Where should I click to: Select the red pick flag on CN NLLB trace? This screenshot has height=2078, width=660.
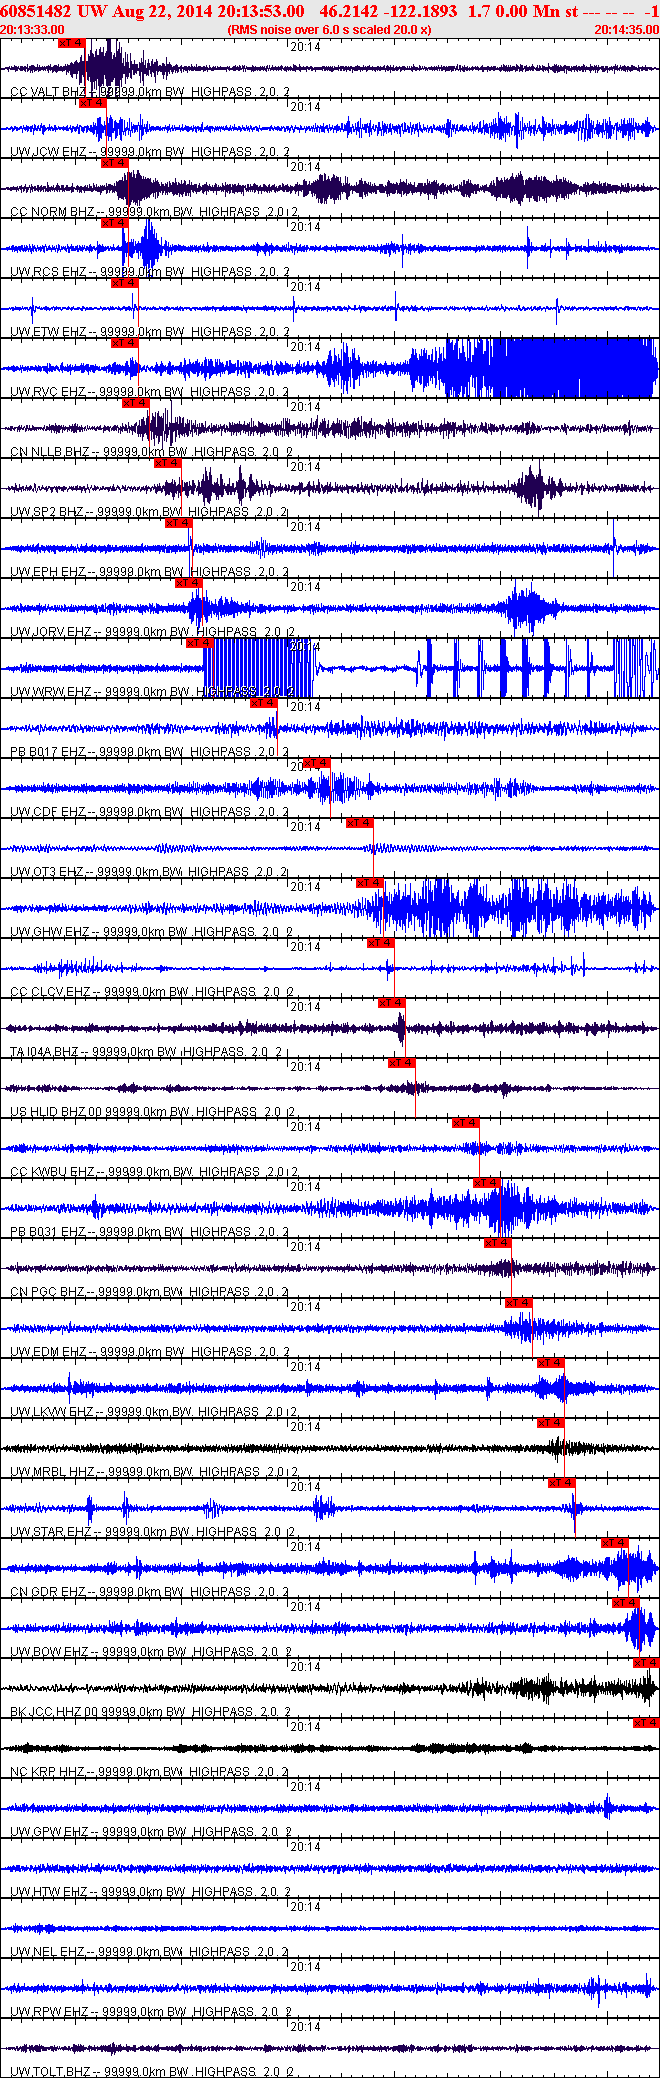point(136,403)
